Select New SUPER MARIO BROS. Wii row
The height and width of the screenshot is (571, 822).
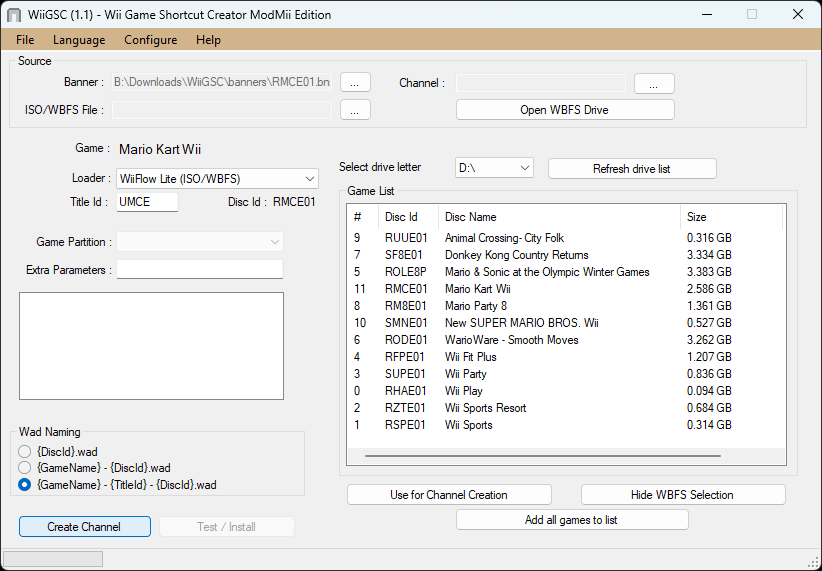(566, 323)
